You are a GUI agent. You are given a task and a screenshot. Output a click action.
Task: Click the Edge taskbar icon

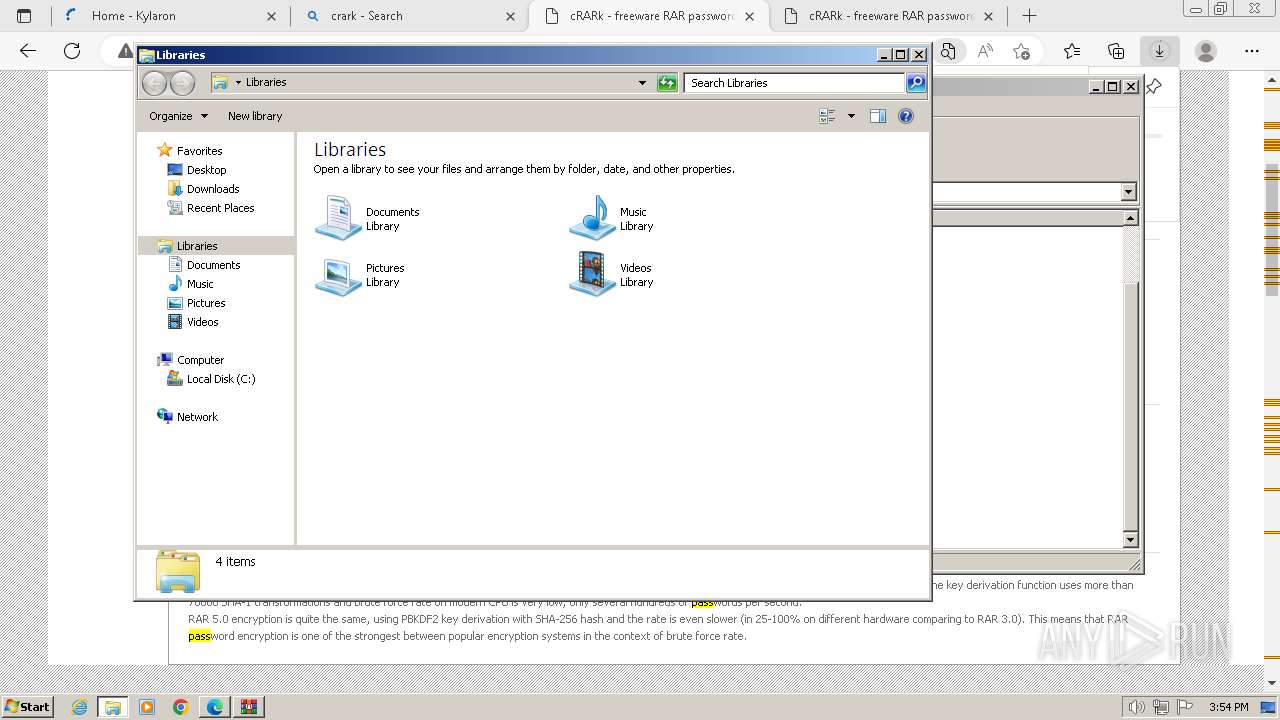pos(215,707)
